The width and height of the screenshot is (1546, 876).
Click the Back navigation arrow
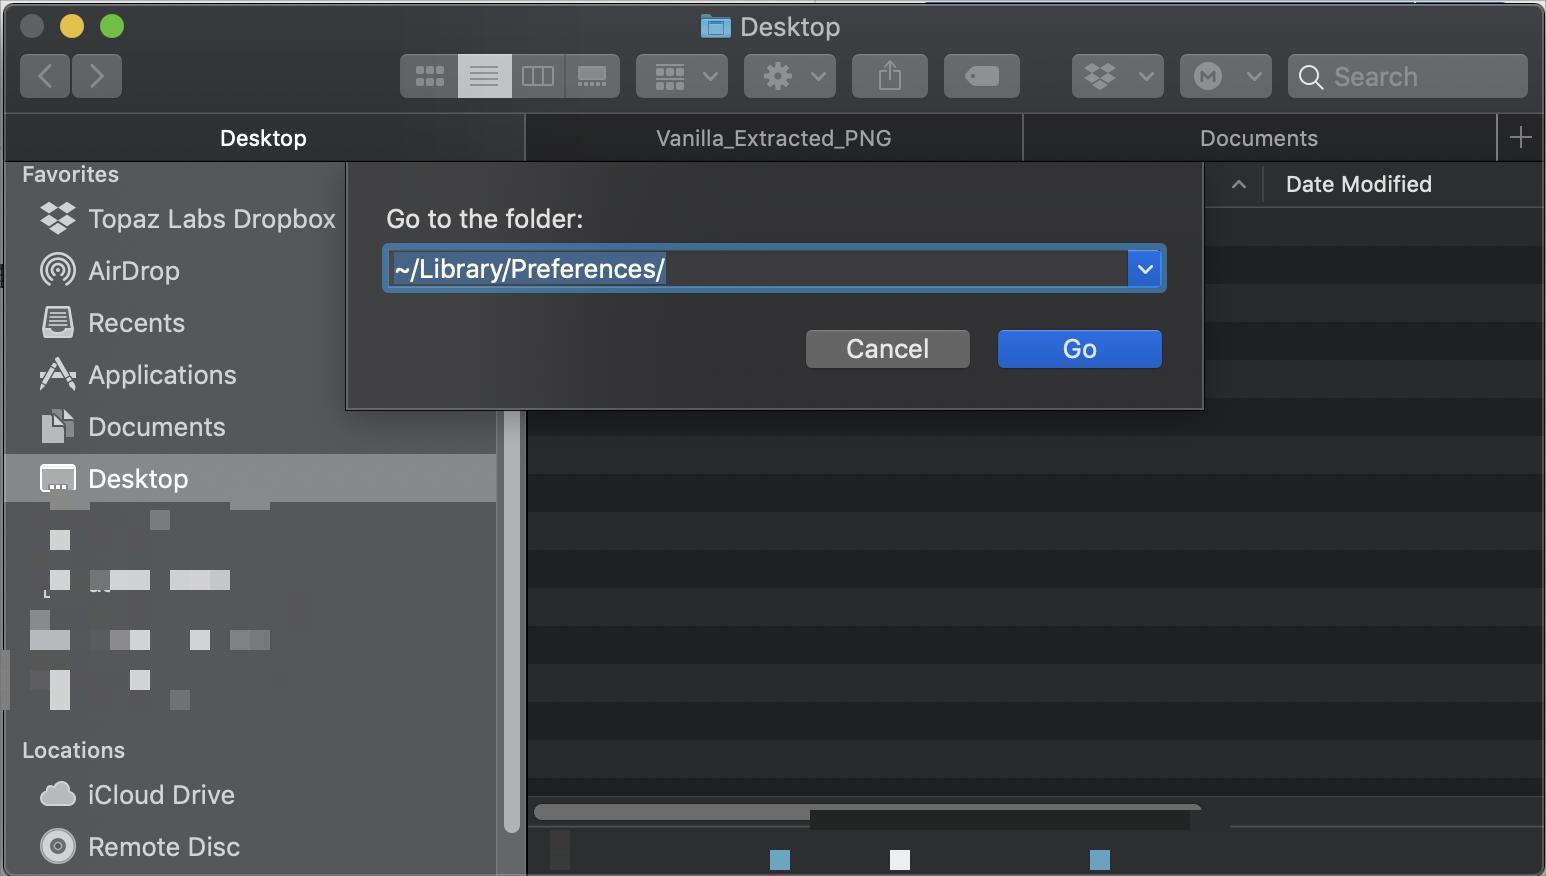[45, 76]
